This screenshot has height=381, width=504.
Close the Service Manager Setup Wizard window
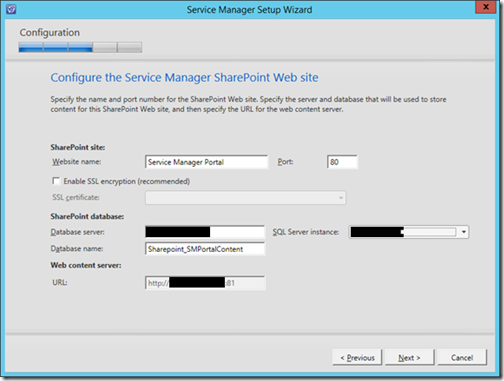(x=486, y=7)
